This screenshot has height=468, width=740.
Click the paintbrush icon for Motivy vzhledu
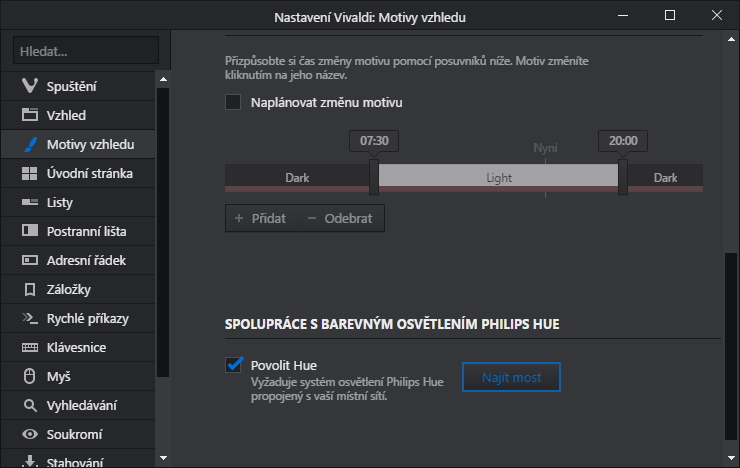click(x=29, y=145)
